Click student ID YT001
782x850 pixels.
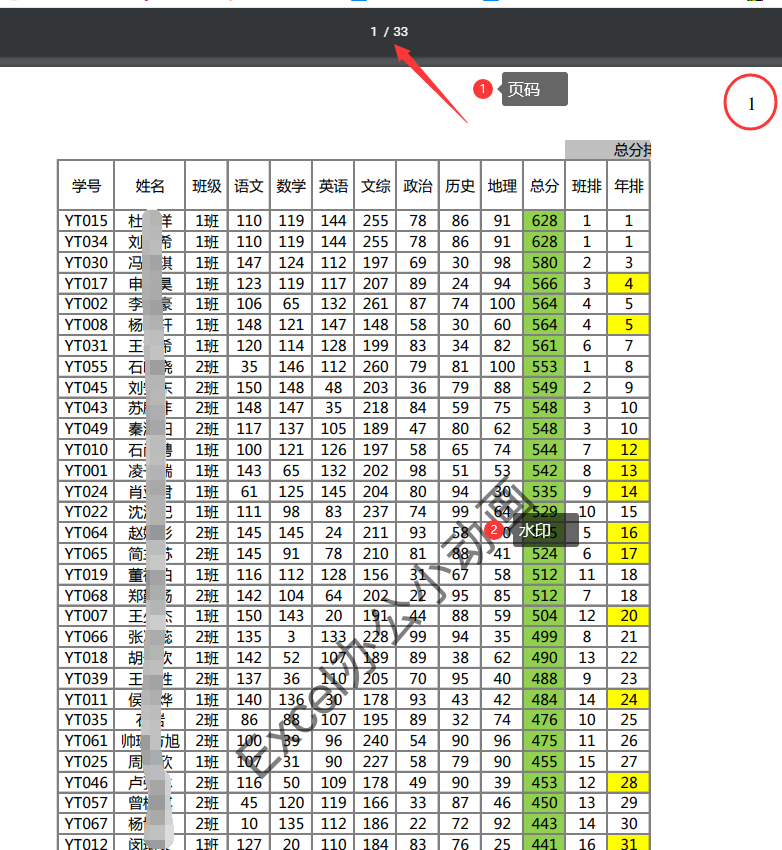86,471
